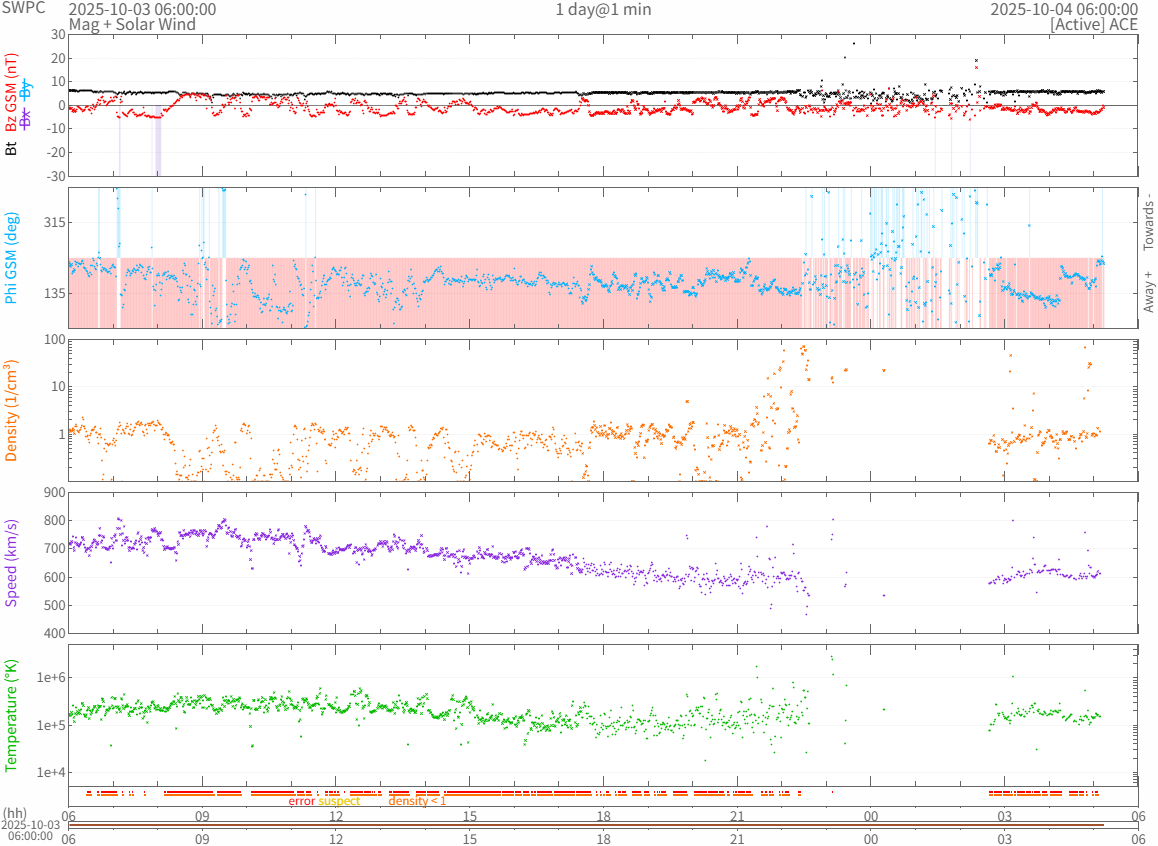This screenshot has height=846, width=1158.
Task: Click the orange 'density < 1' legend label
Action: tap(417, 801)
